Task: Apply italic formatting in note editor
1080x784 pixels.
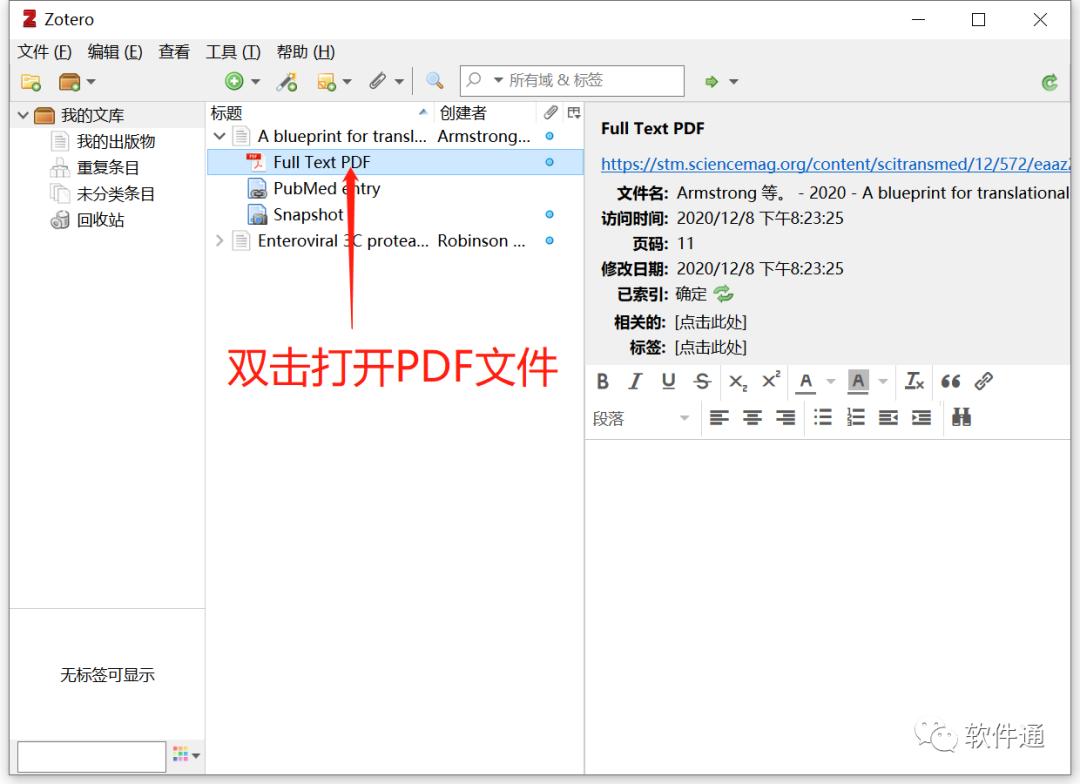Action: [635, 381]
